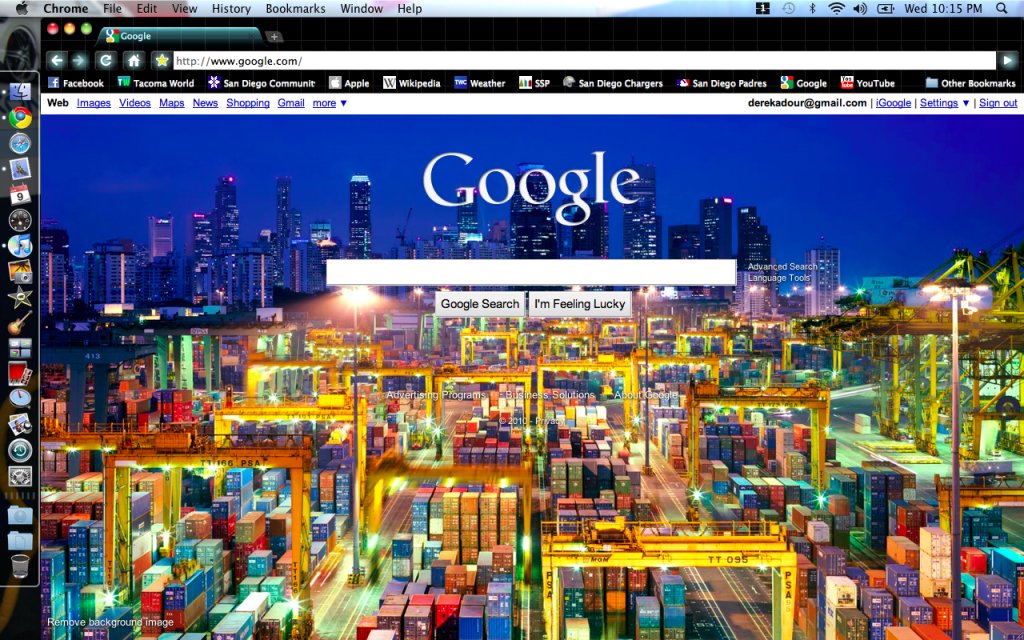The height and width of the screenshot is (640, 1024).
Task: Open System Preferences gear icon in dock
Action: click(x=20, y=476)
